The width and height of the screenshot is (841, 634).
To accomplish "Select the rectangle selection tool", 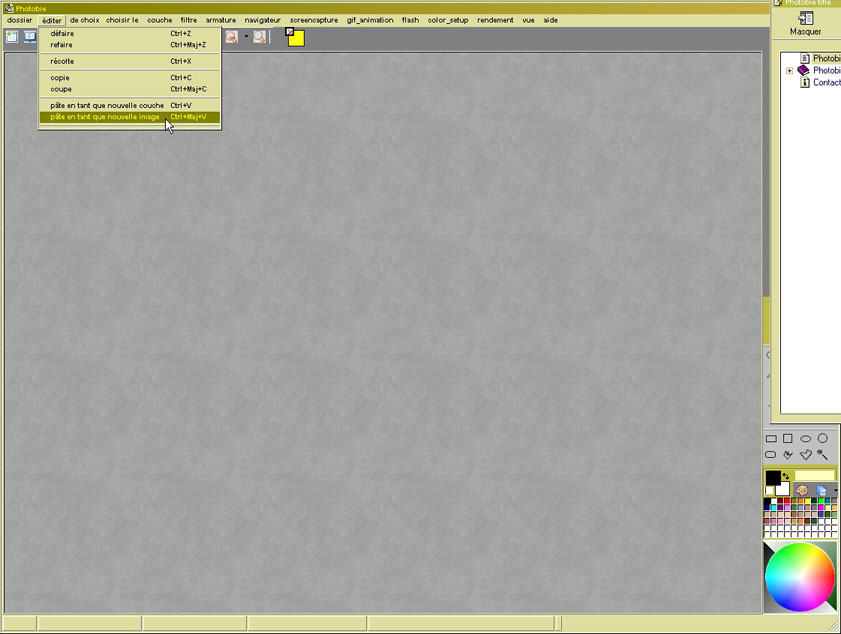I will (771, 438).
